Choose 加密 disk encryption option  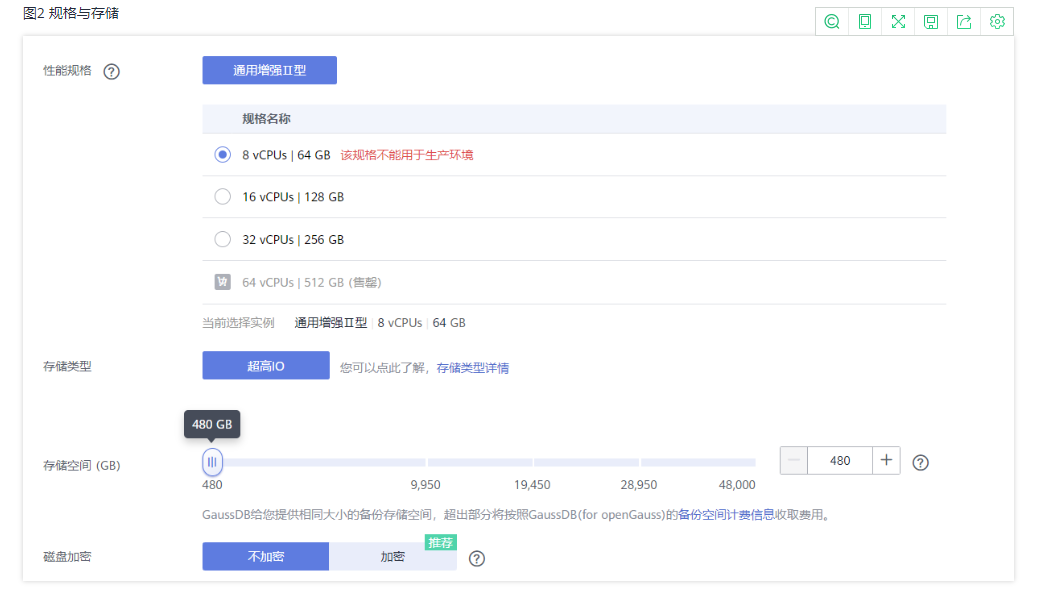[393, 556]
